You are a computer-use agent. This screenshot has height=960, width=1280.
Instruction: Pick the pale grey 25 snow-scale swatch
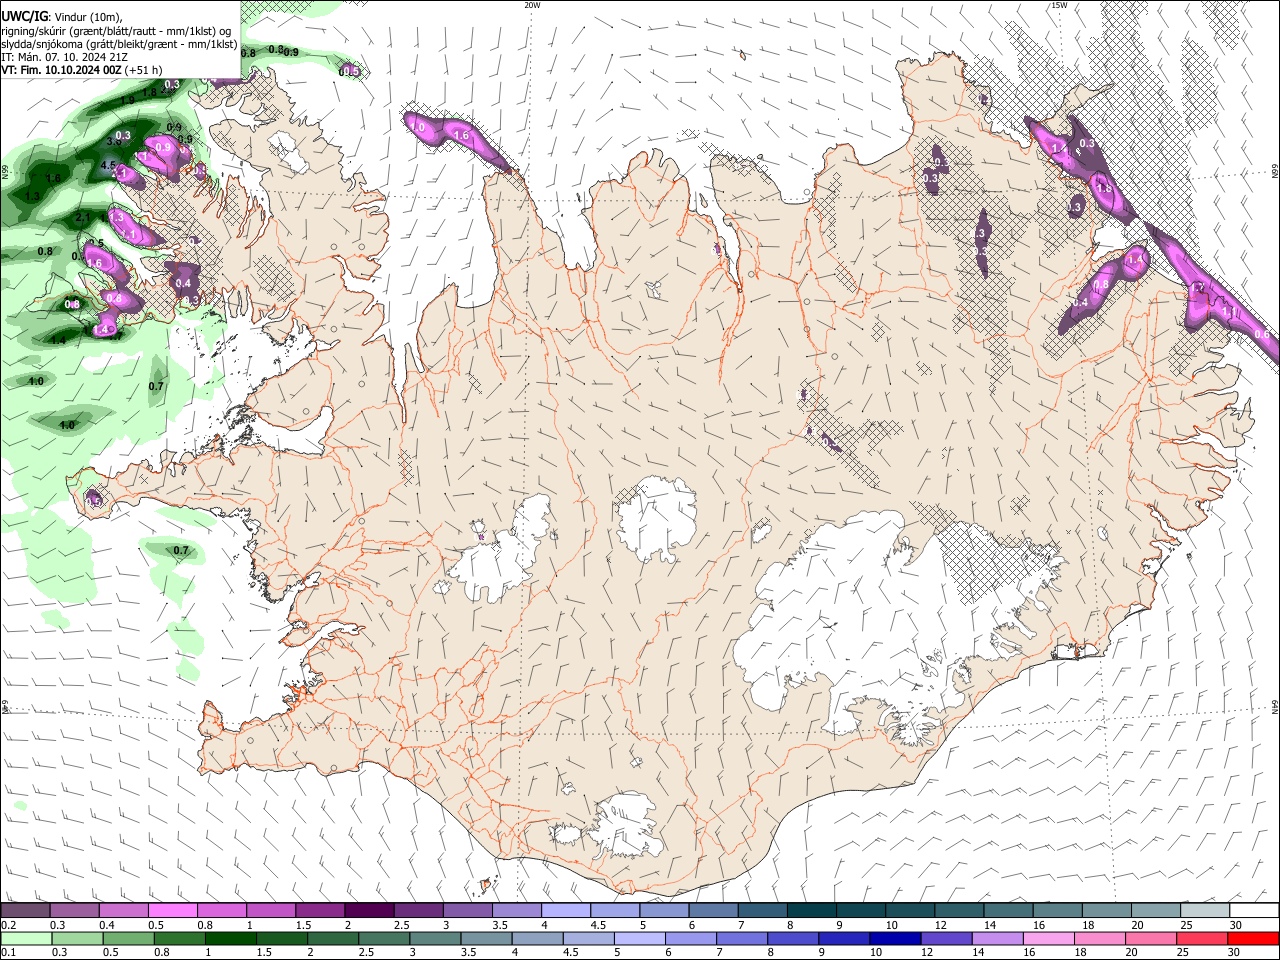tap(1205, 910)
